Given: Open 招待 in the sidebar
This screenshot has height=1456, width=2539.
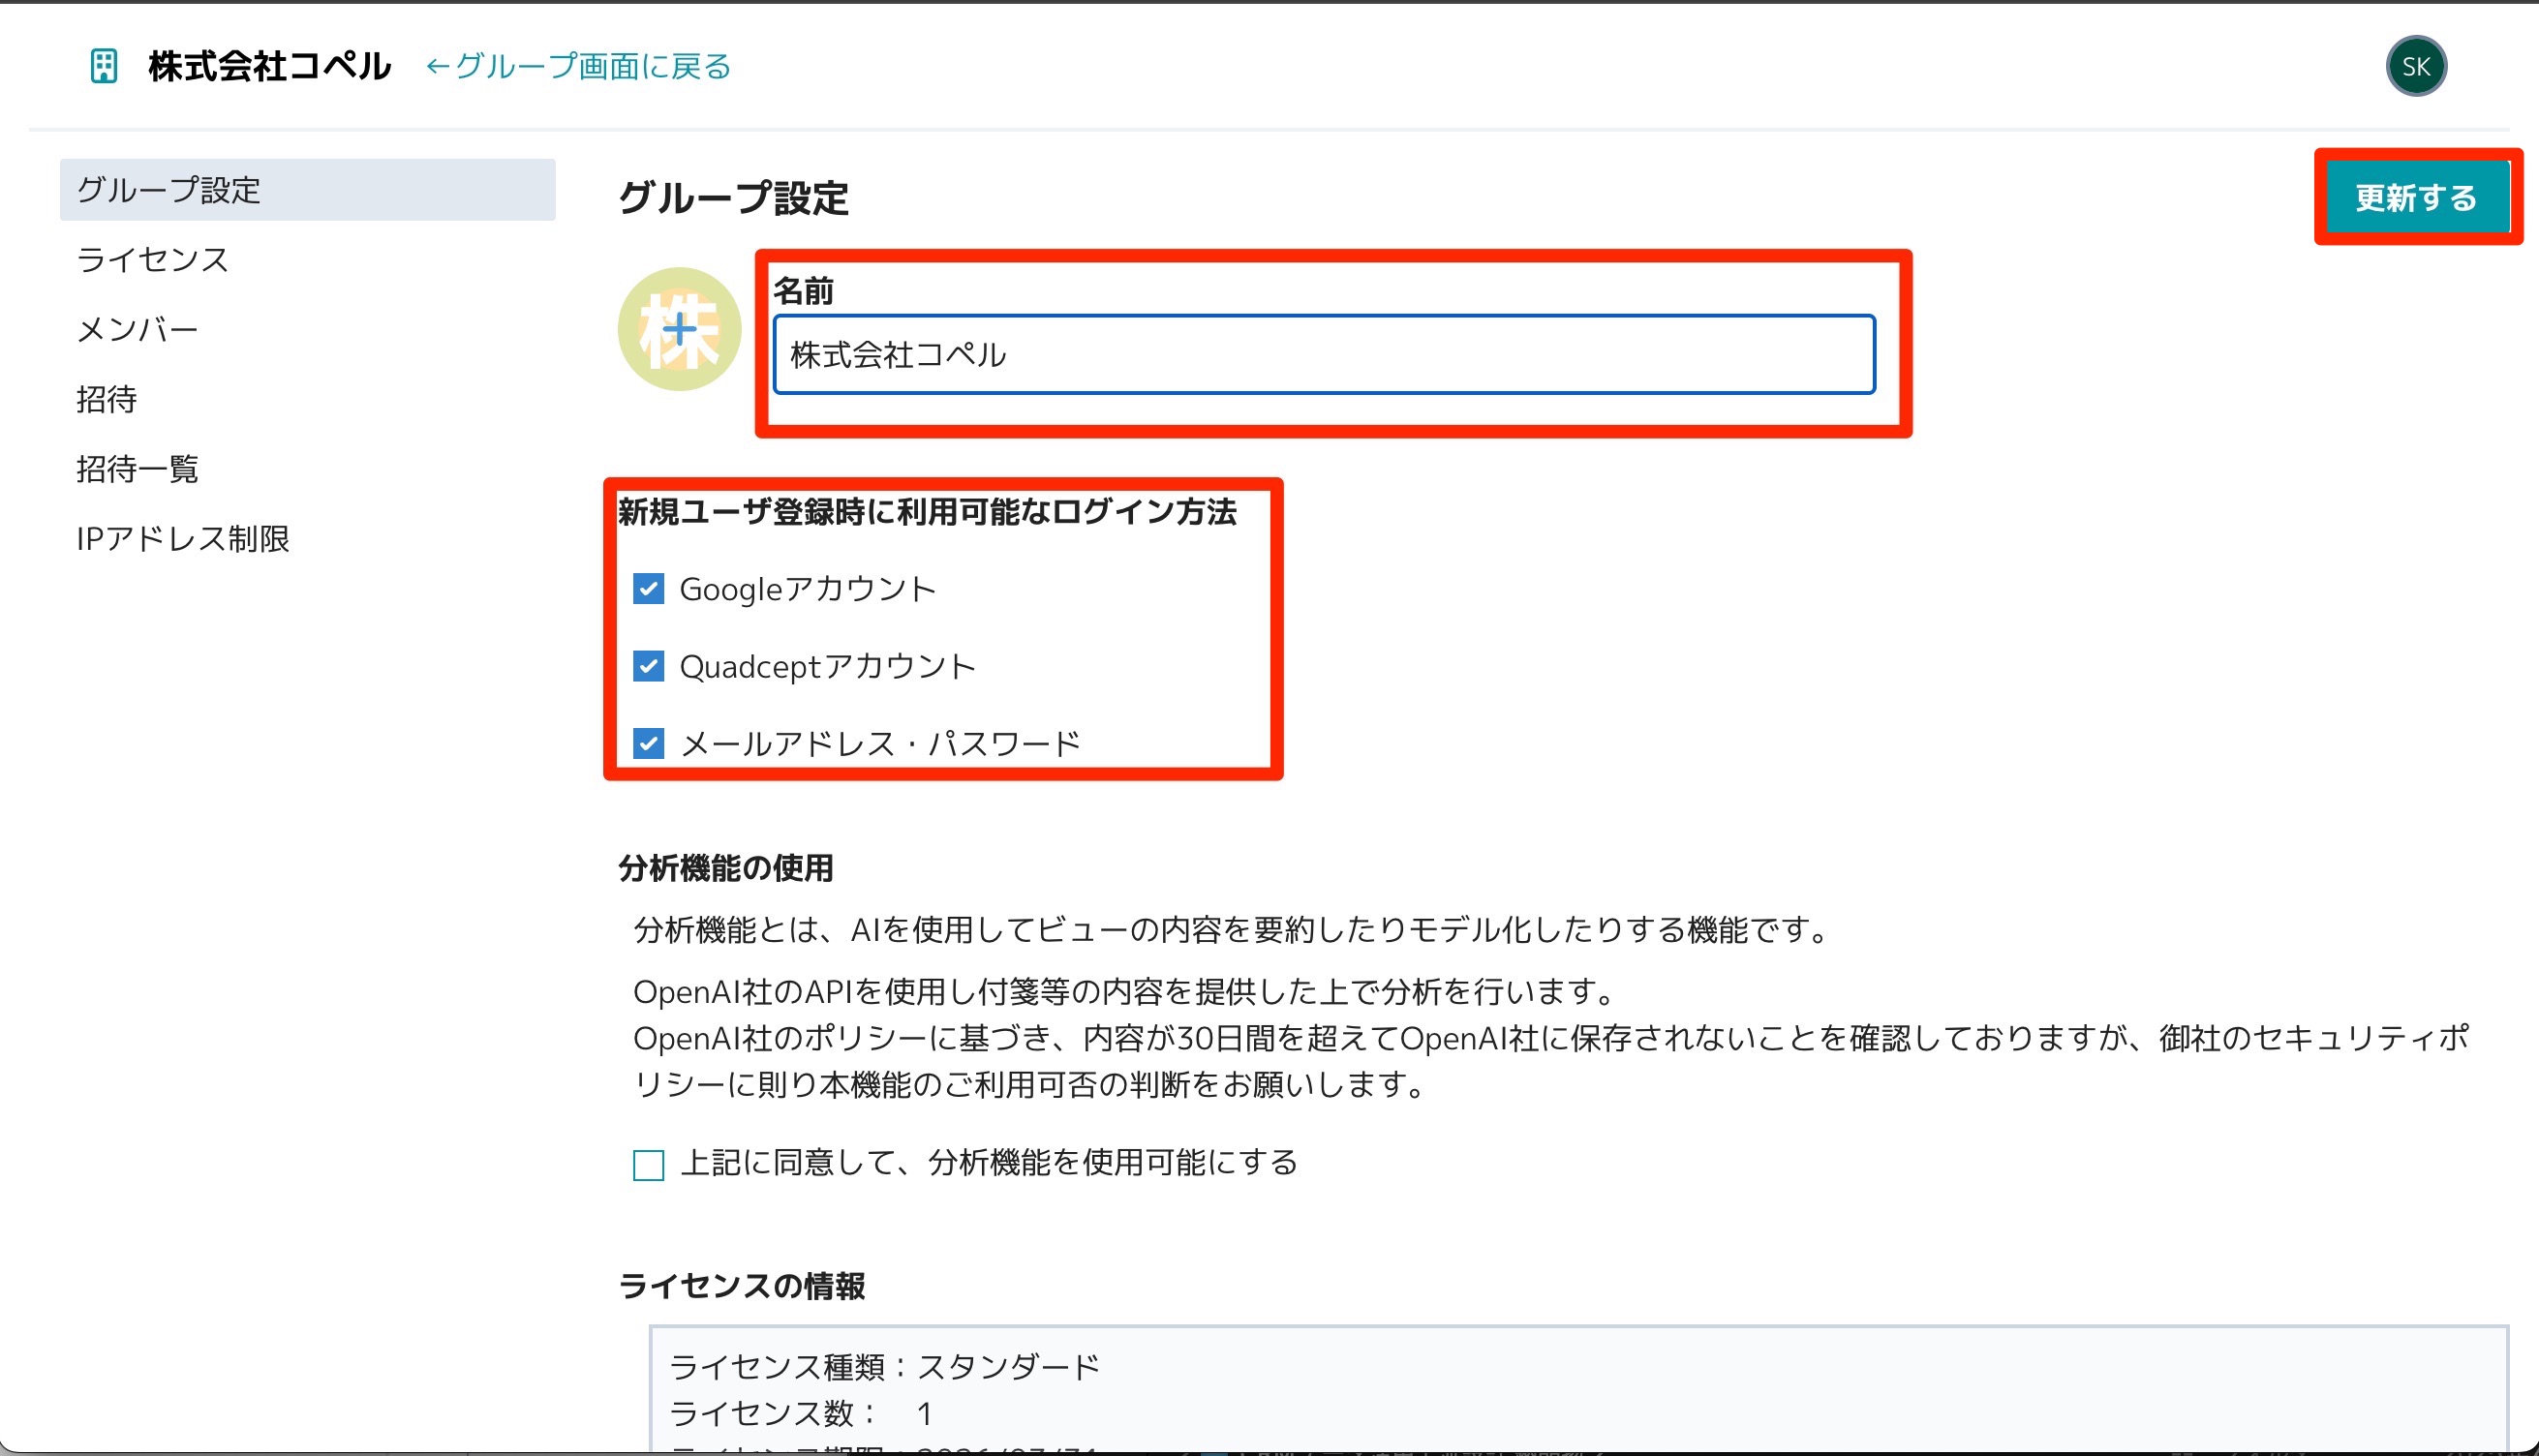Looking at the screenshot, I should [106, 399].
